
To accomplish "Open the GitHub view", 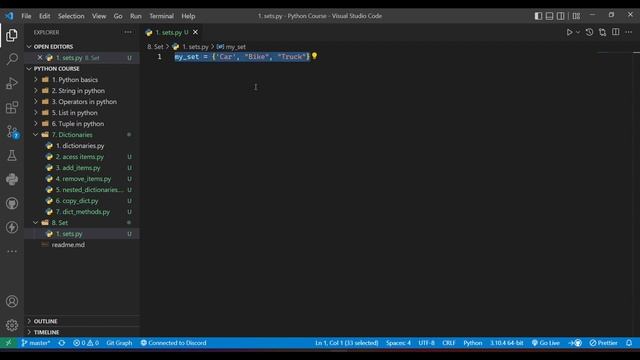I will pyautogui.click(x=12, y=203).
